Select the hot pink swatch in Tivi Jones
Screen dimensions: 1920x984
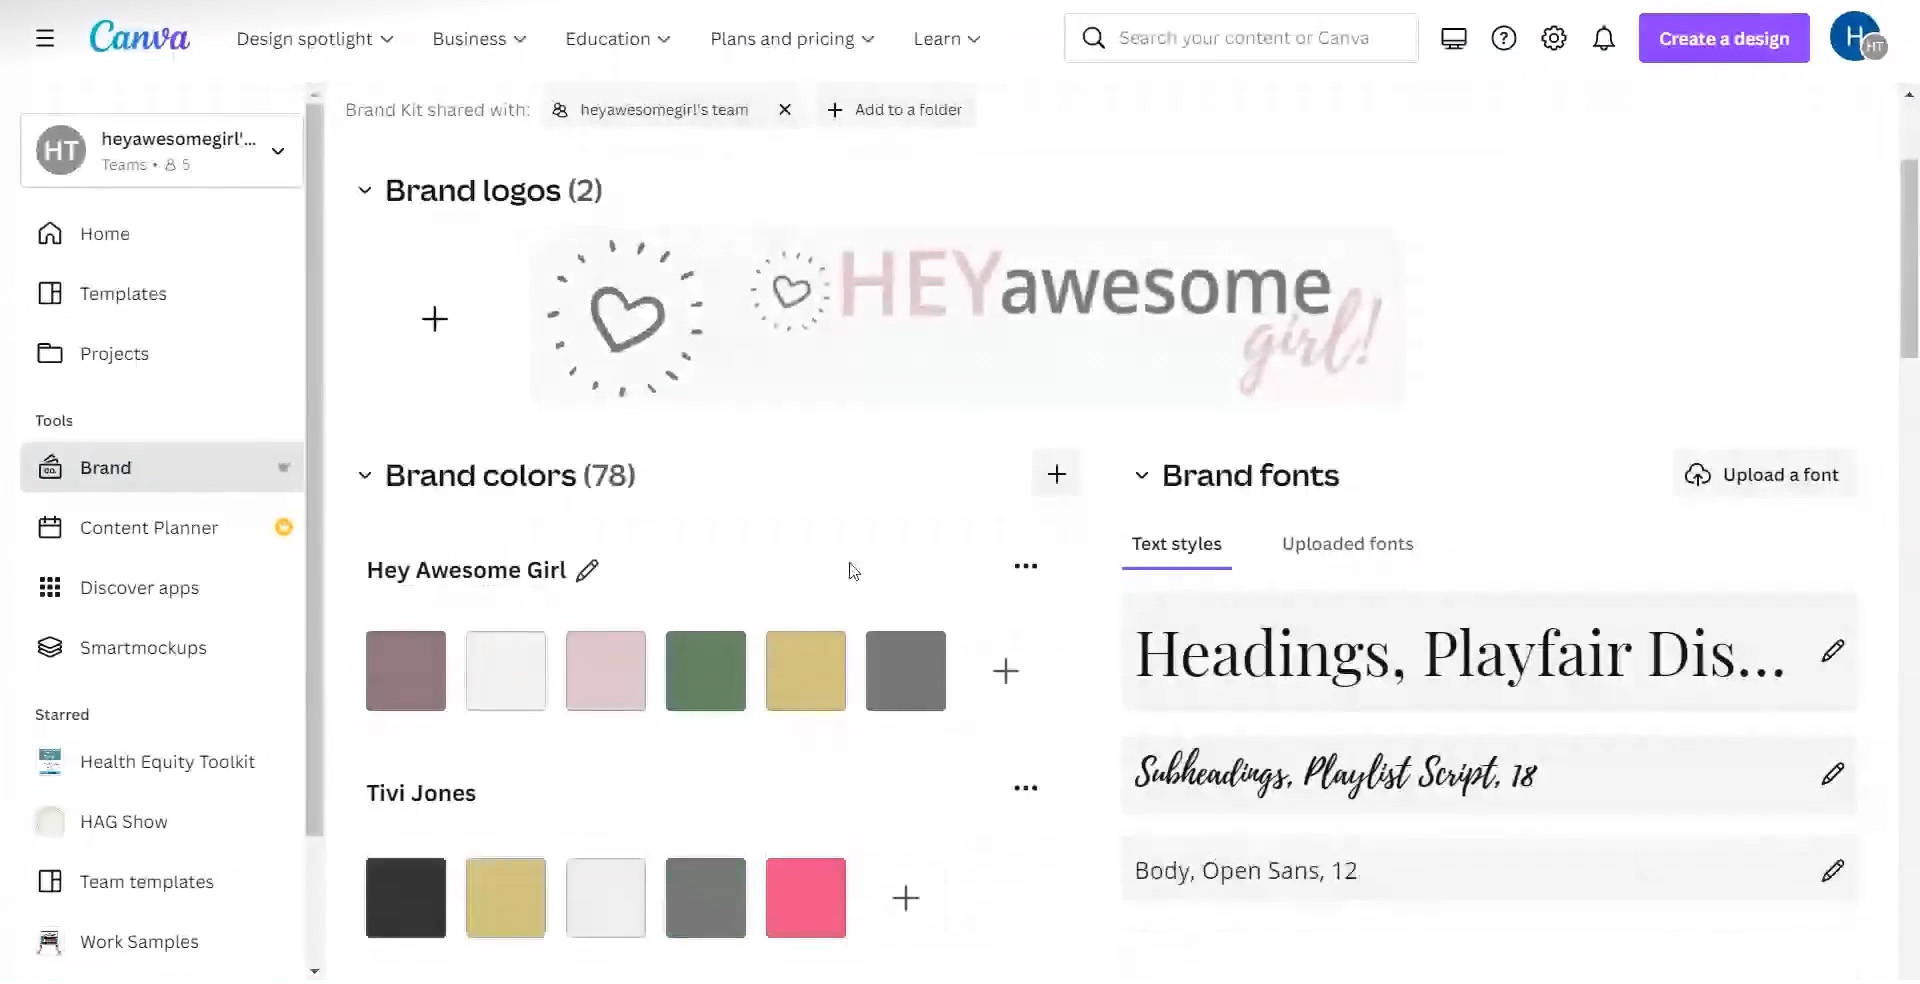[x=806, y=898]
